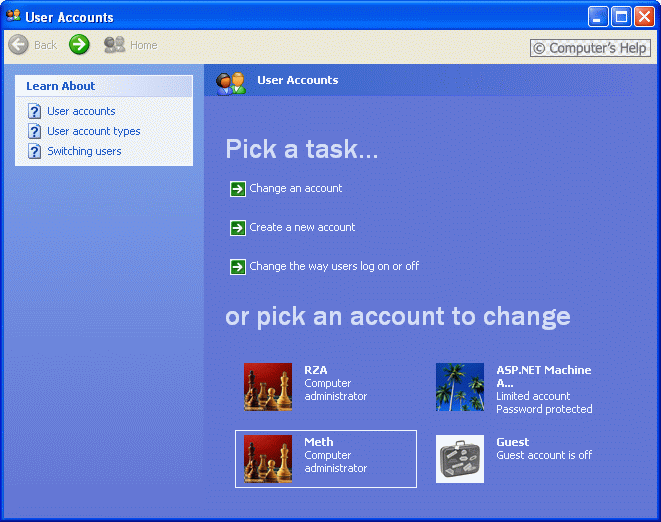Open the Guest account name
Screen dimensions: 661x522
pyautogui.click(x=513, y=442)
